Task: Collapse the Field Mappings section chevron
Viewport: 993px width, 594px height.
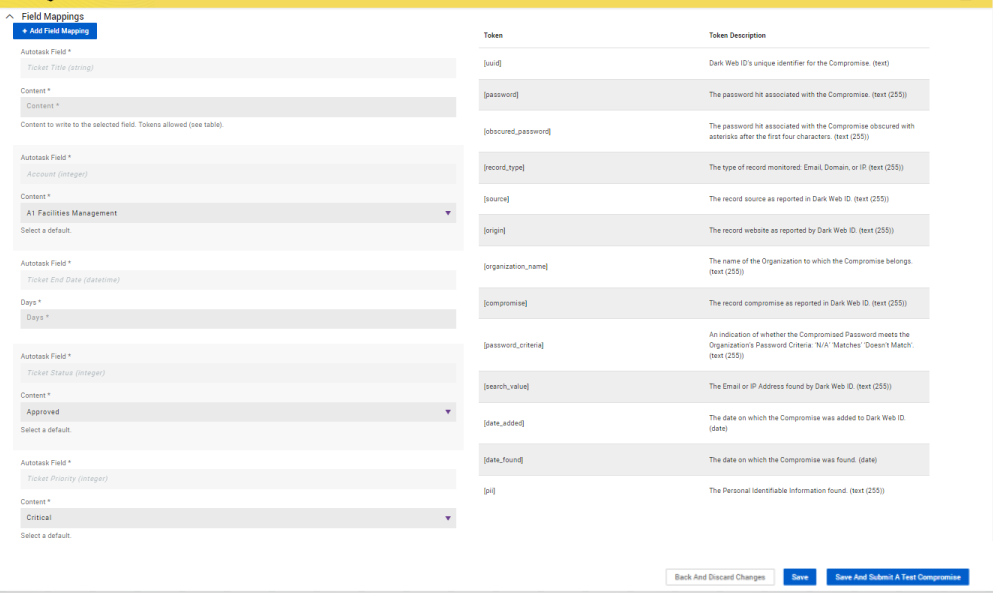Action: coord(10,17)
